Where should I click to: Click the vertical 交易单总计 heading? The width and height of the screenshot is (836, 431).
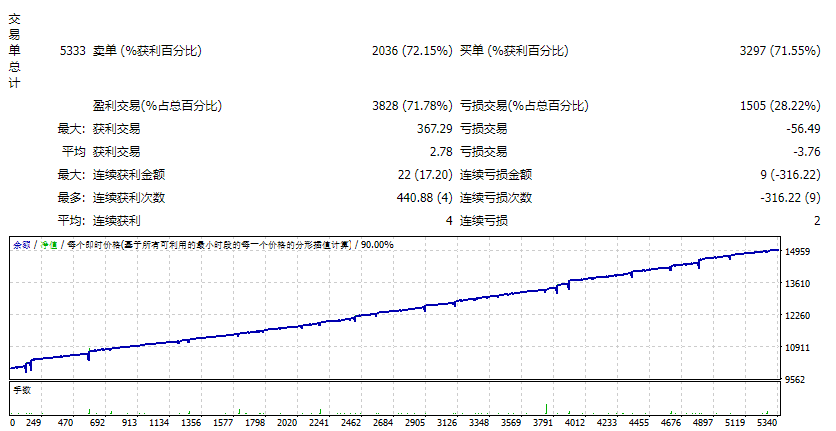(14, 51)
